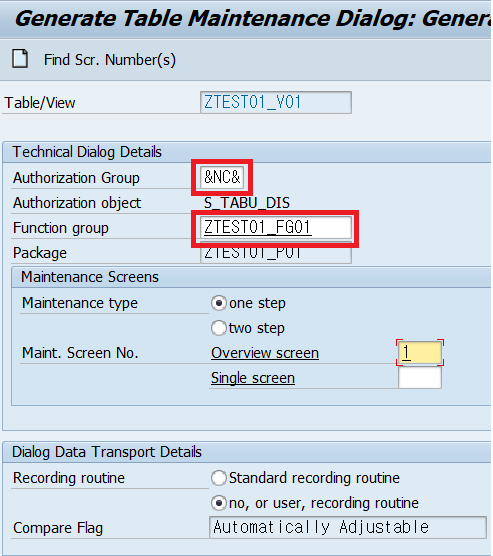Click the Package label
Image resolution: width=493 pixels, height=556 pixels.
coord(40,253)
